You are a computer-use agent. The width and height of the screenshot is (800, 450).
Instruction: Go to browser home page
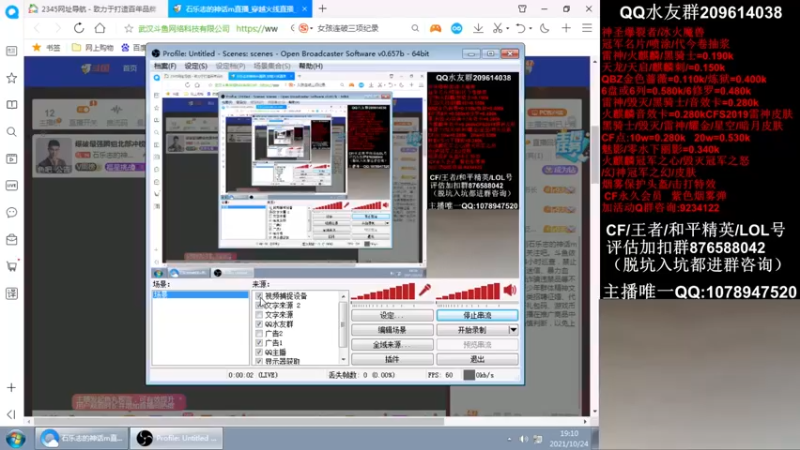tap(100, 28)
